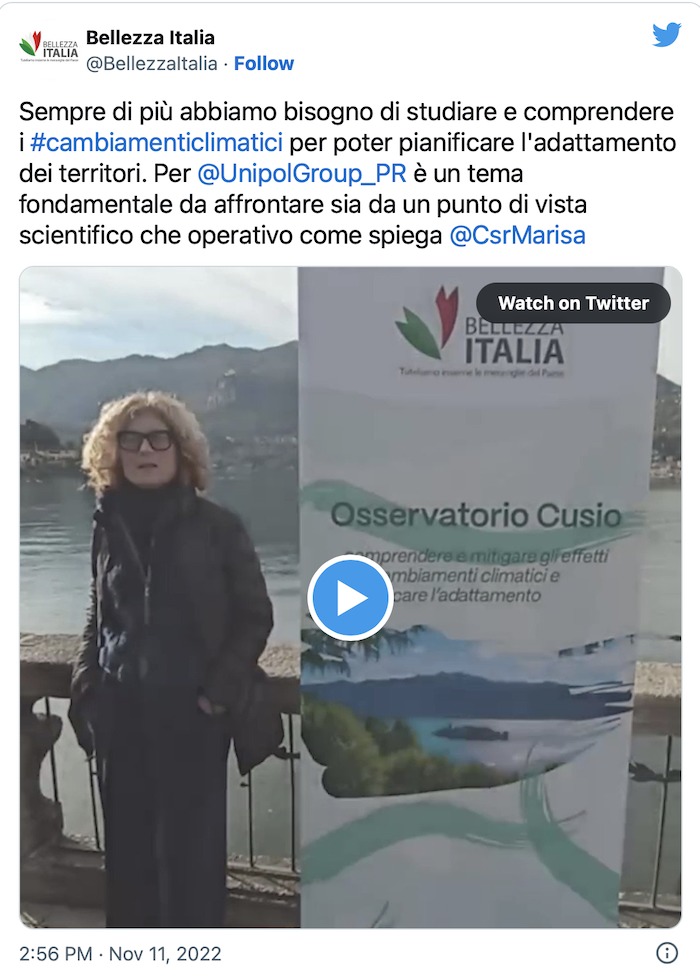Screen dimensions: 700x978
Task: Click the tweet text paragraph
Action: coord(348,173)
